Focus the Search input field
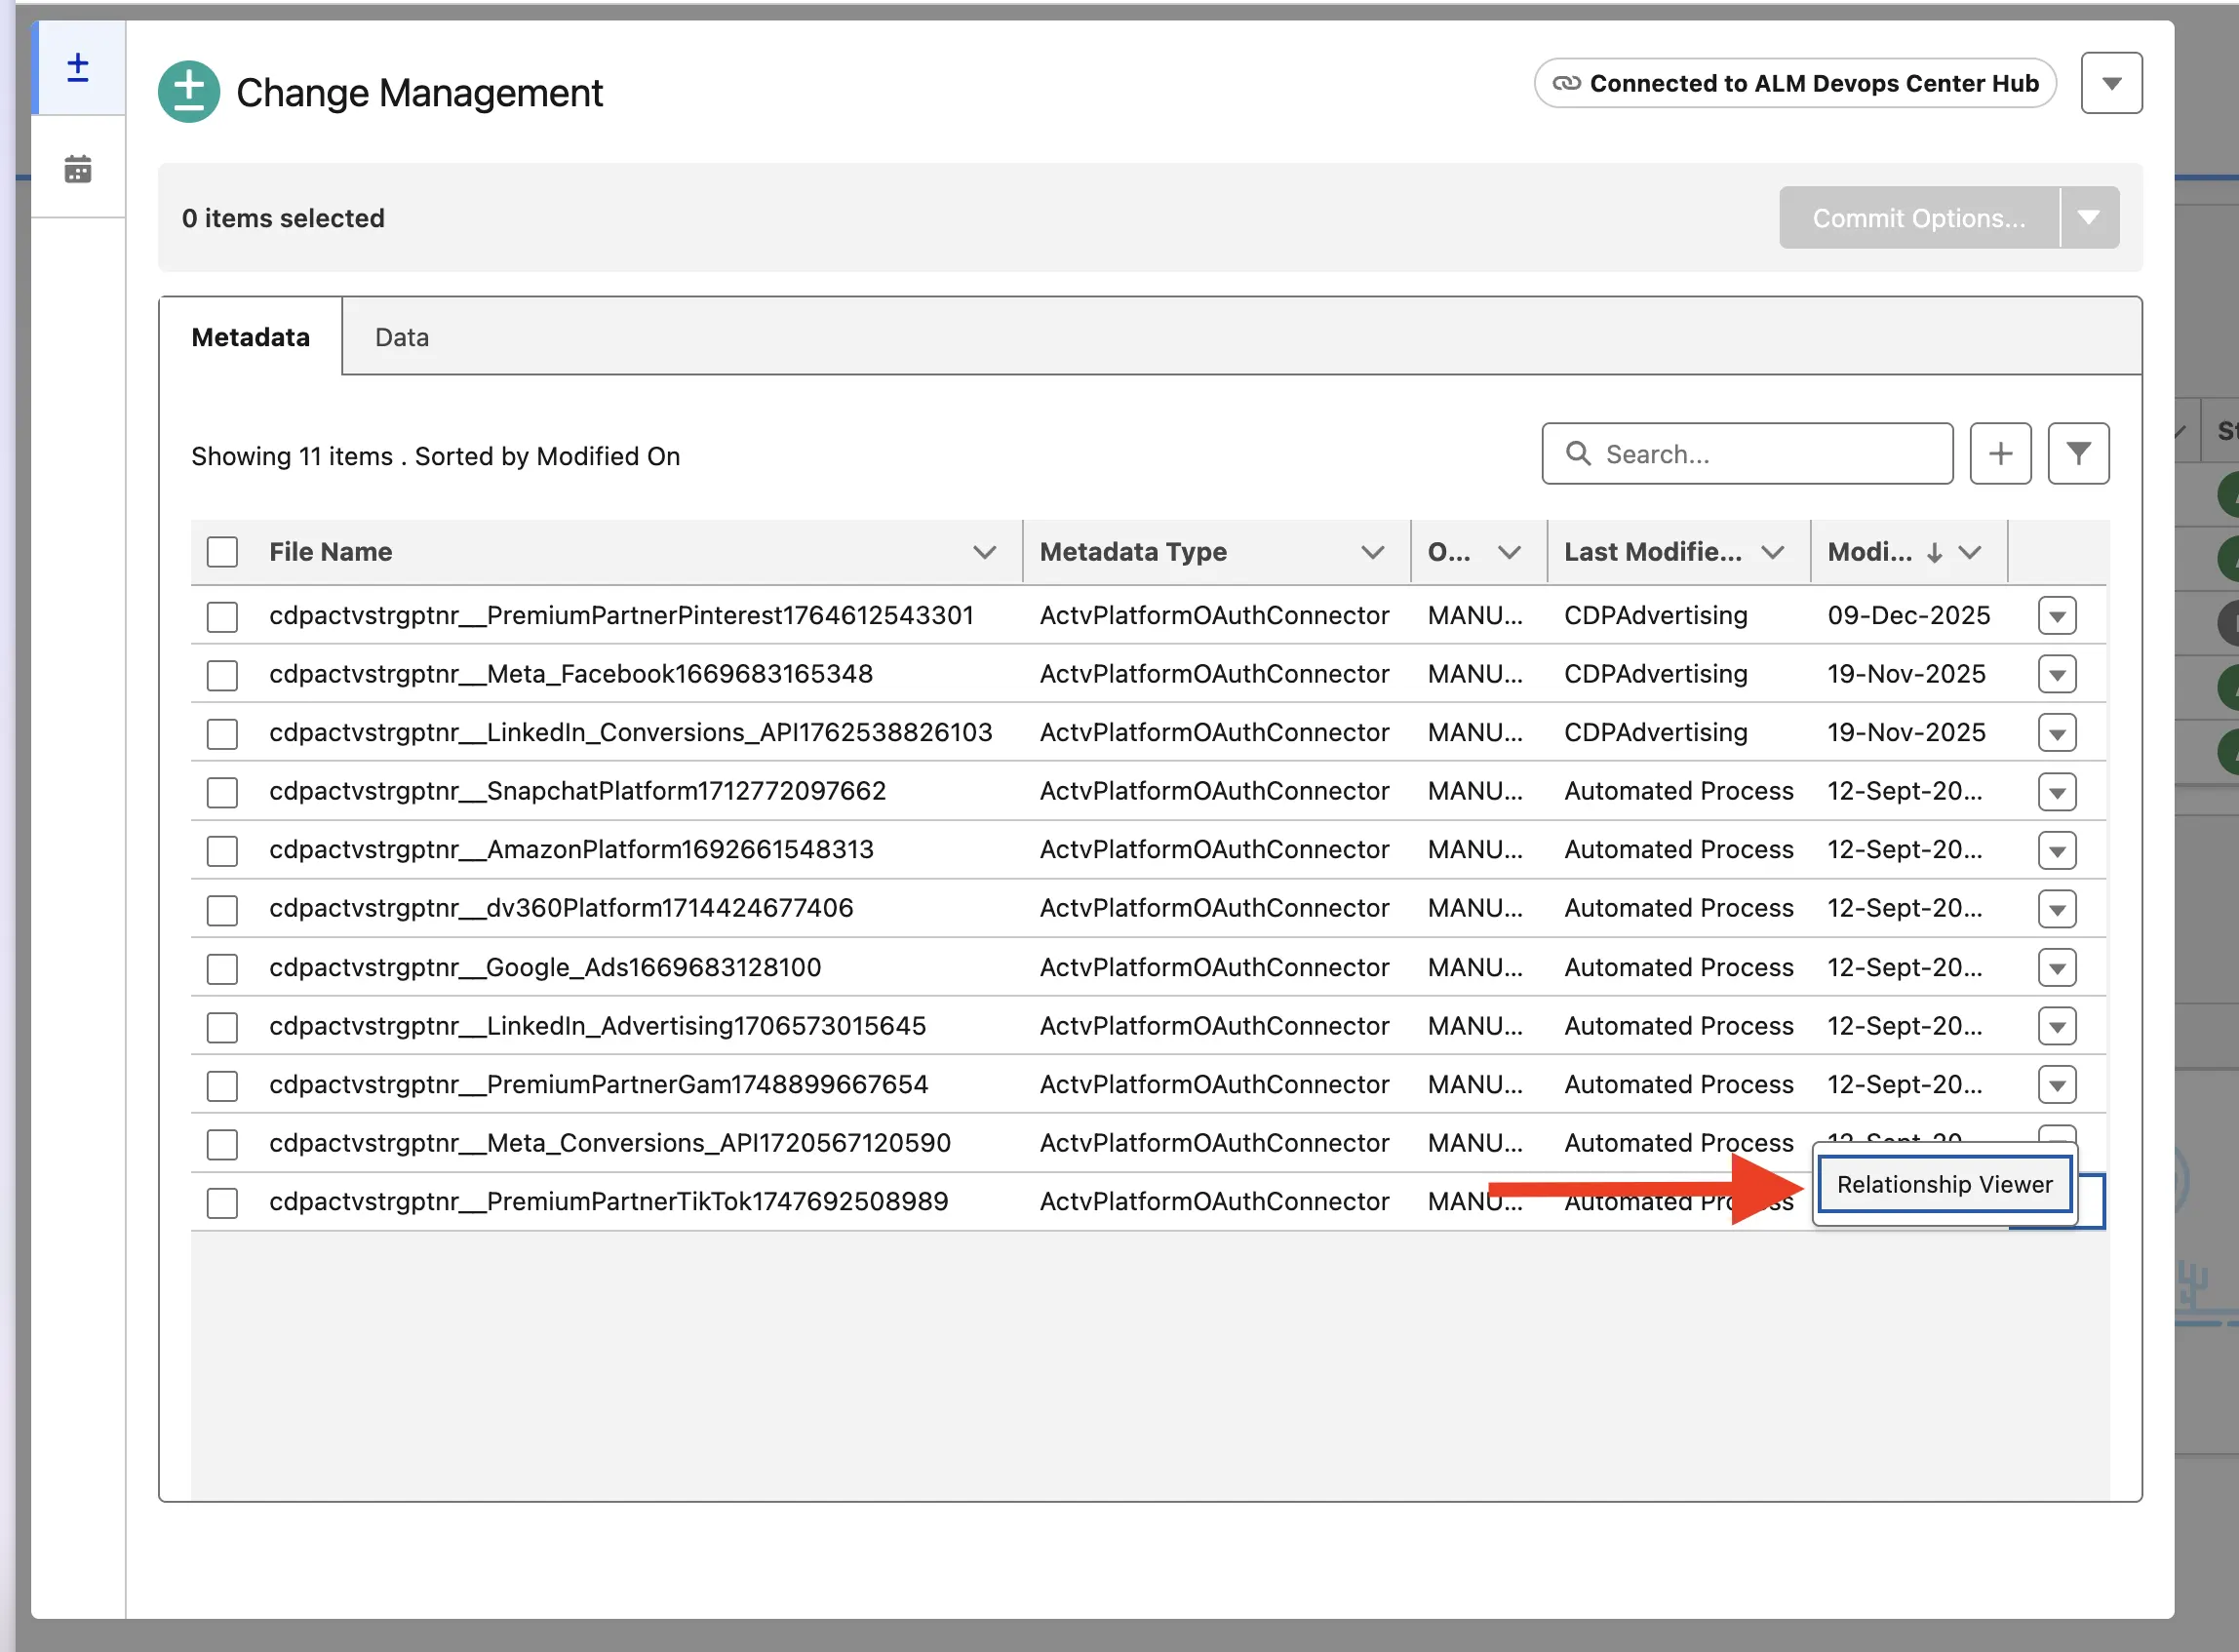 point(1747,454)
